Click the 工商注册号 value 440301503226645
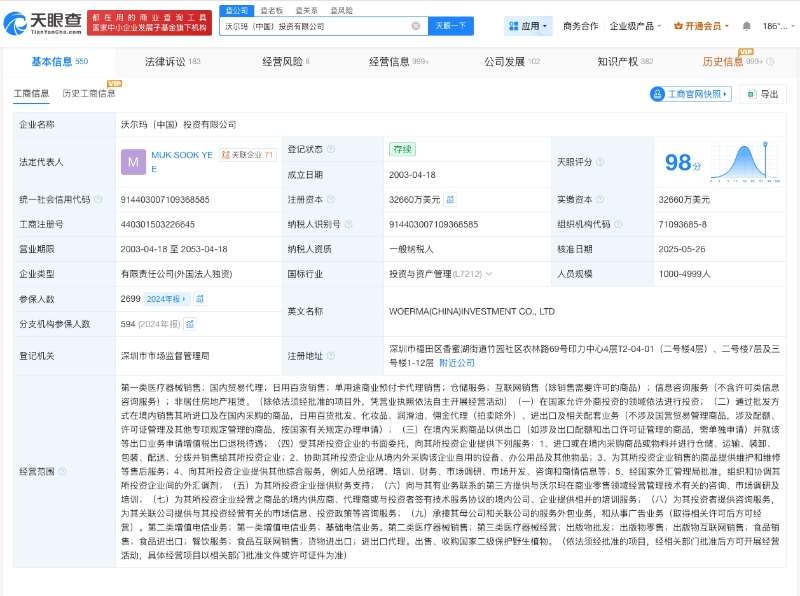The height and width of the screenshot is (596, 800). click(x=158, y=225)
